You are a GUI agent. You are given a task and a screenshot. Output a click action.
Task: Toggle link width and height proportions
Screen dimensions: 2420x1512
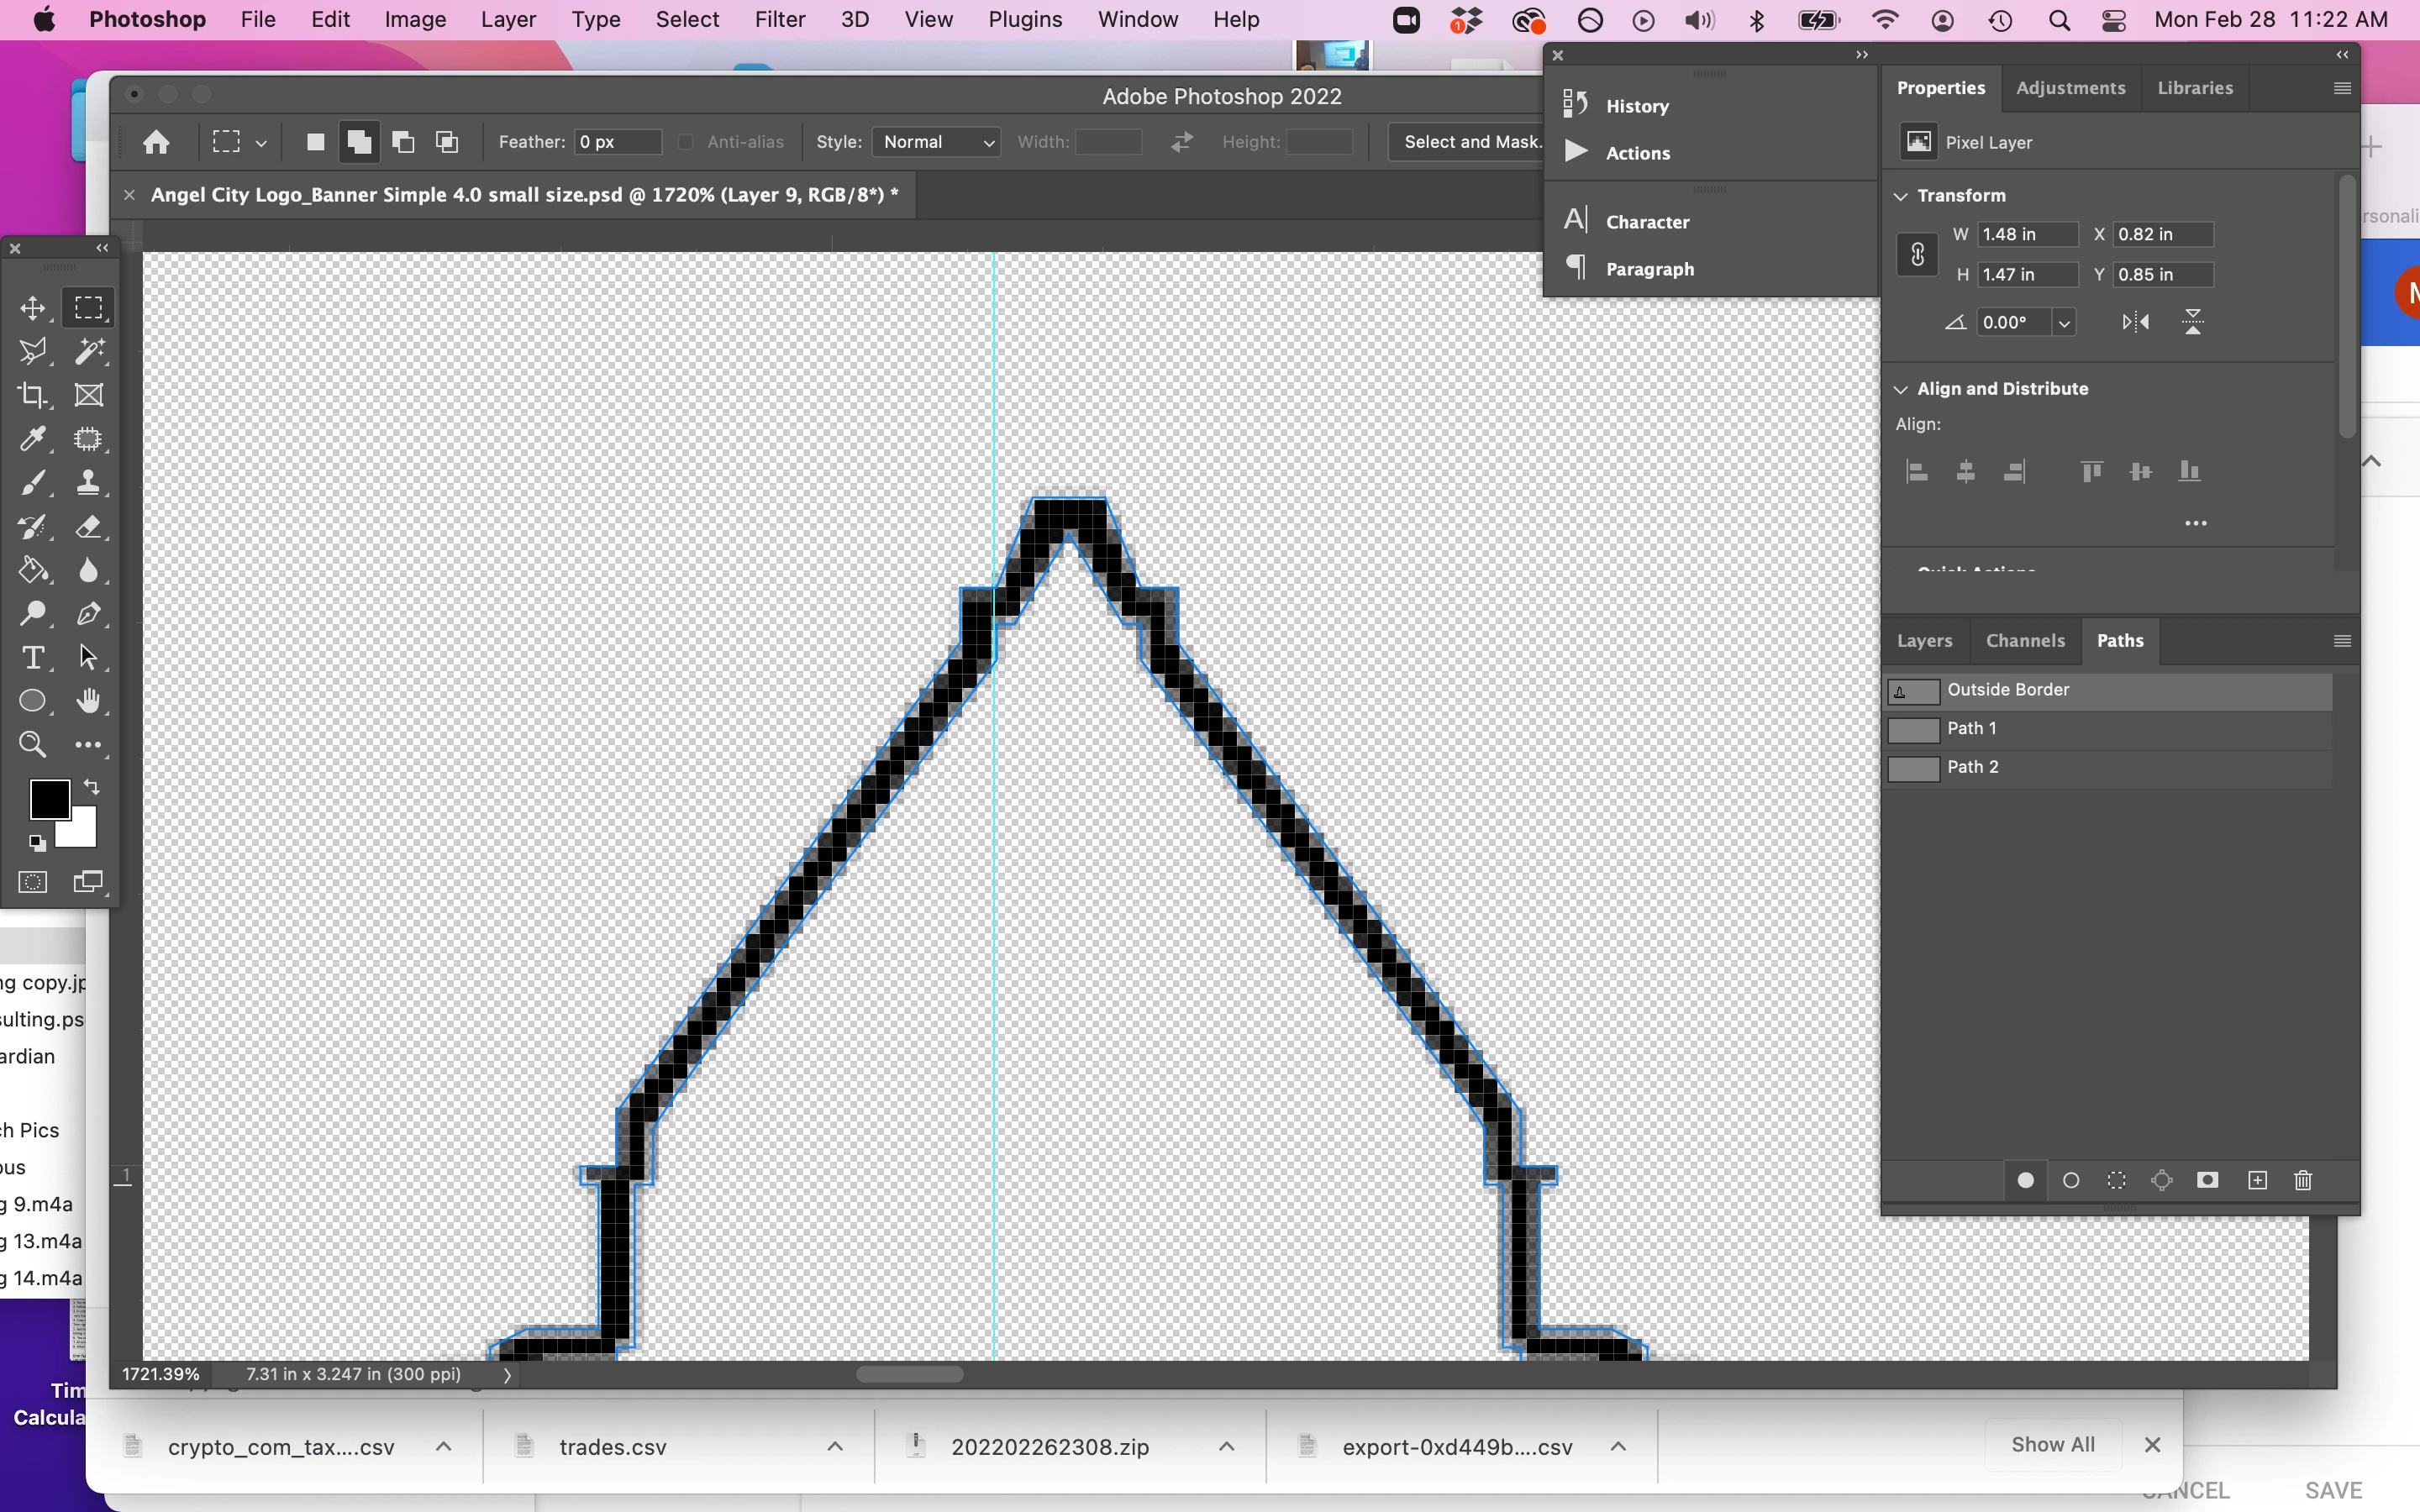click(1917, 255)
